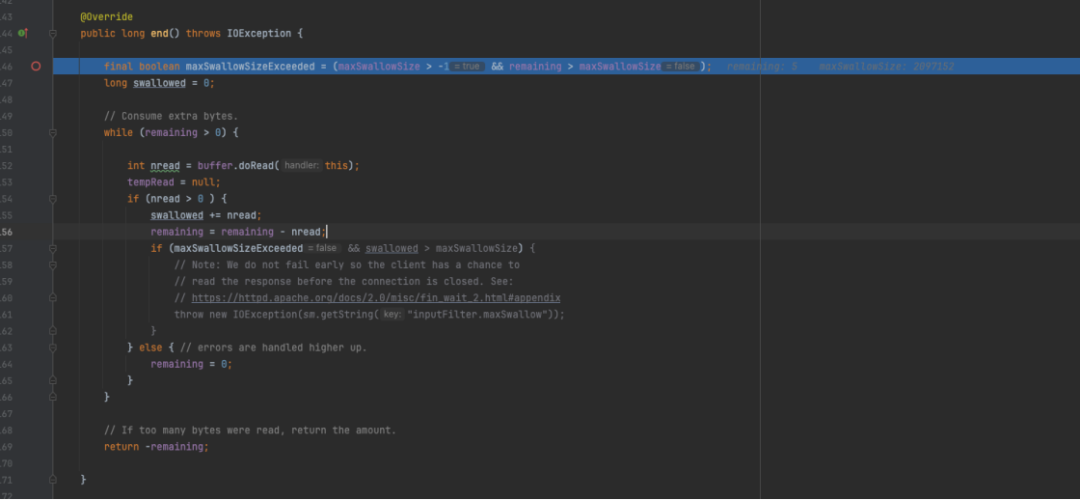
Task: Click the underlined 'nread' variable declaration
Action: pyautogui.click(x=165, y=165)
